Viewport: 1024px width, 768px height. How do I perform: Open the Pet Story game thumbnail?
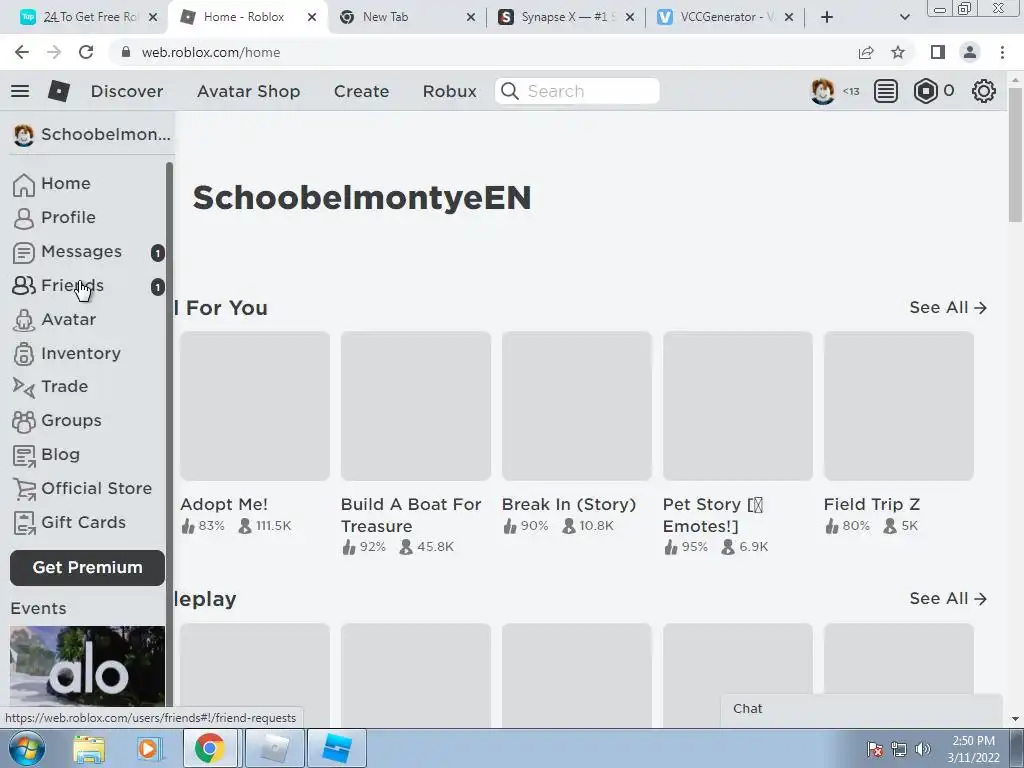(738, 406)
